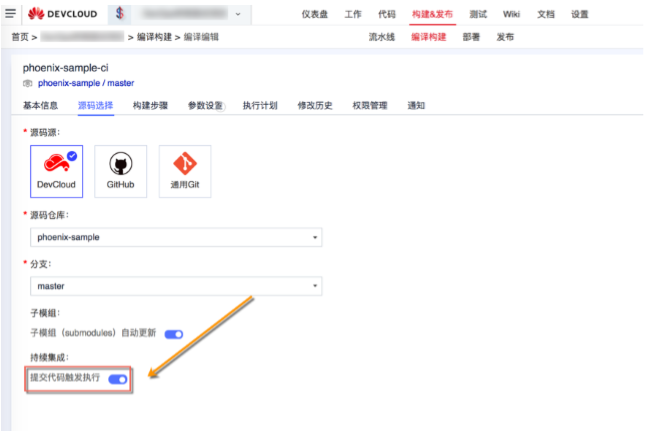
Task: Open the 仪表盘 menu
Action: click(315, 14)
